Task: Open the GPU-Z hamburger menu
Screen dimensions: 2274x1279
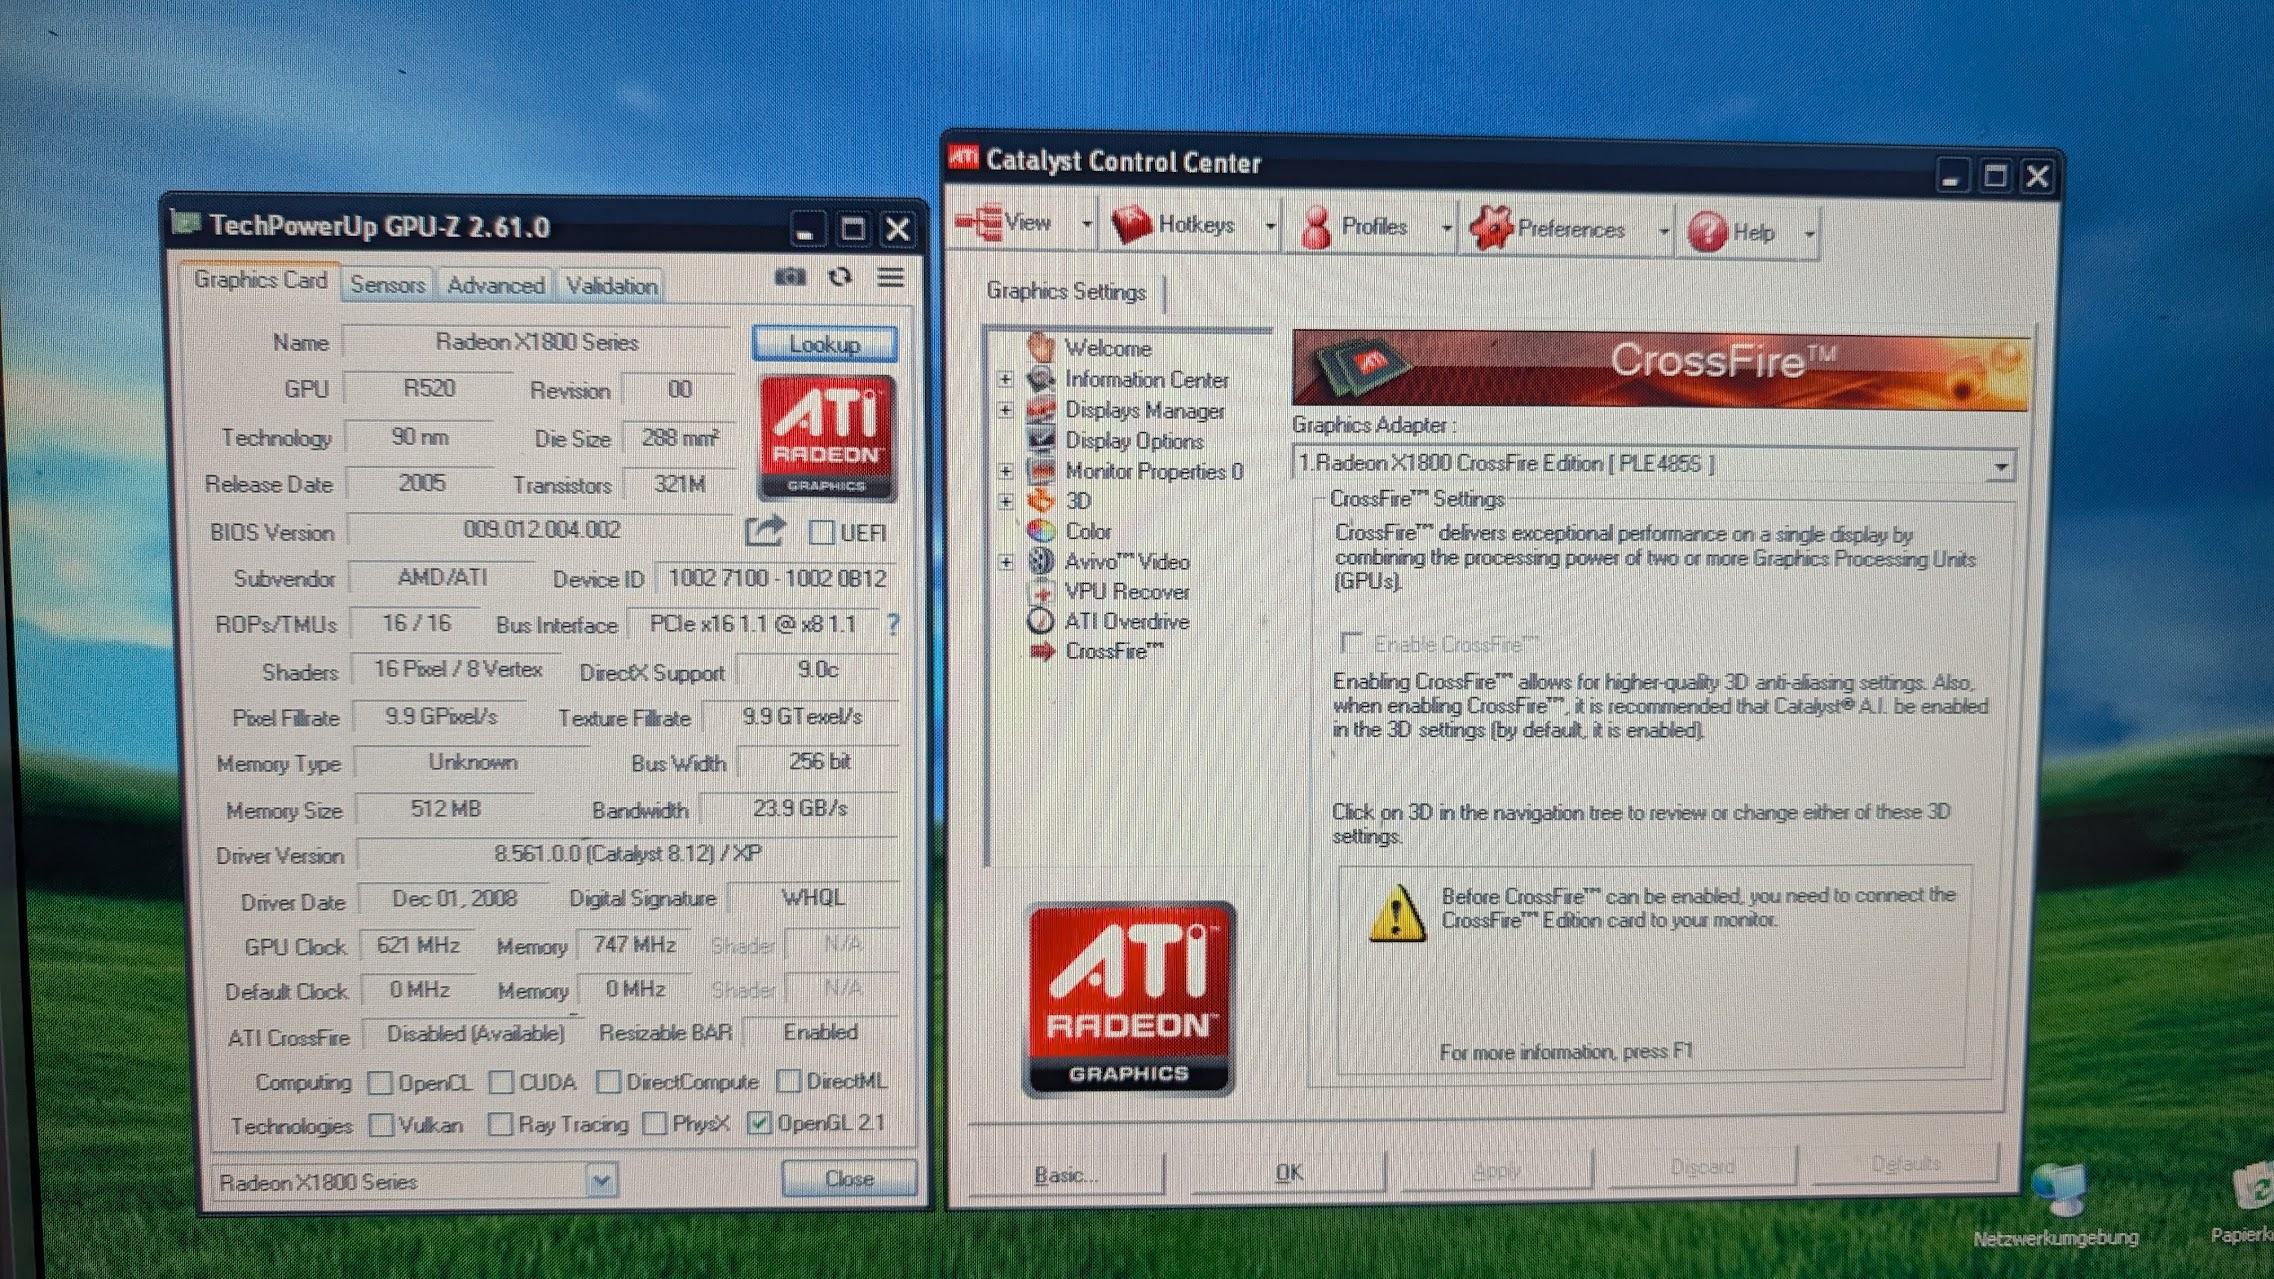Action: (891, 277)
